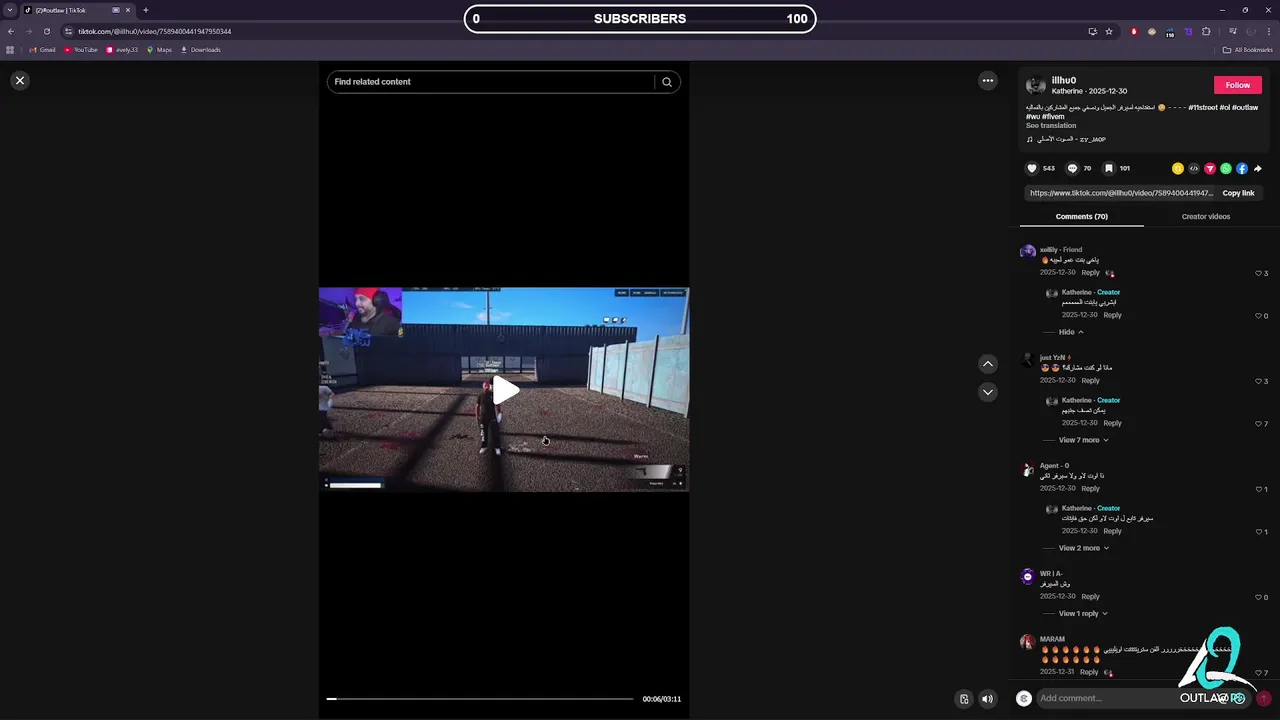Seek on the video progress bar
The image size is (1280, 720).
(x=480, y=699)
